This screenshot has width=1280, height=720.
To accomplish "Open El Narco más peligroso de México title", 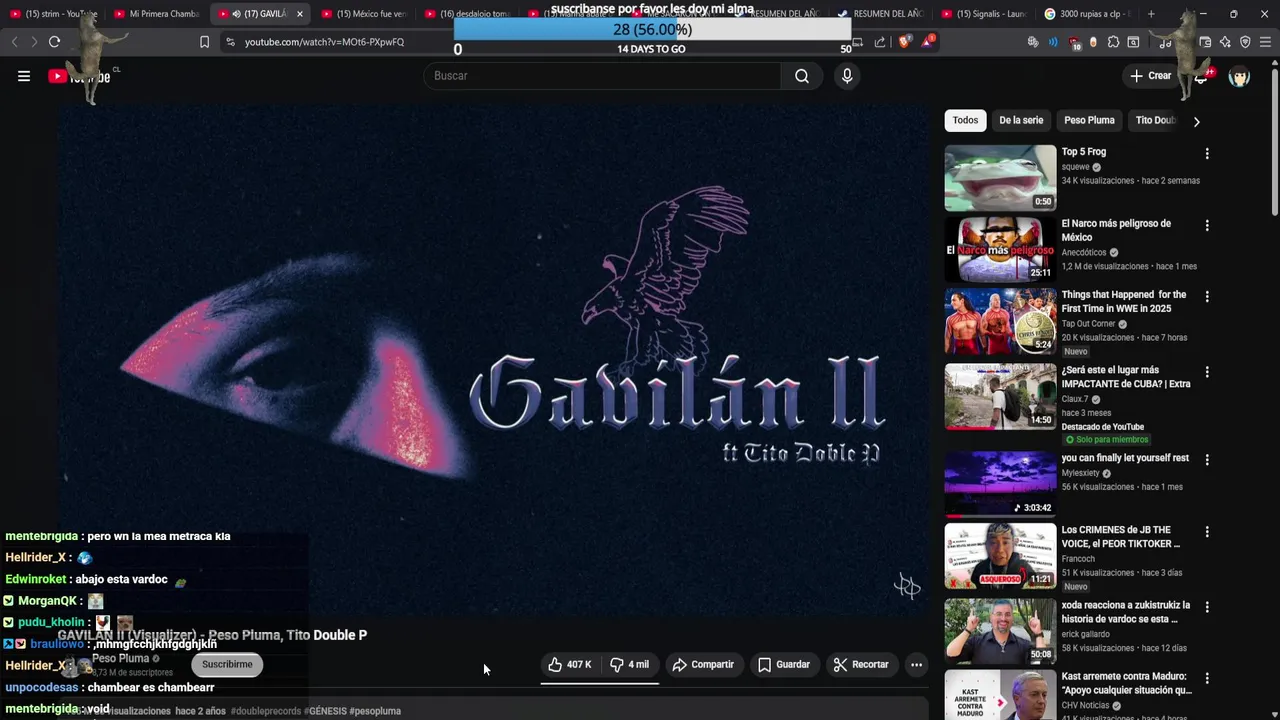I will (x=1116, y=230).
